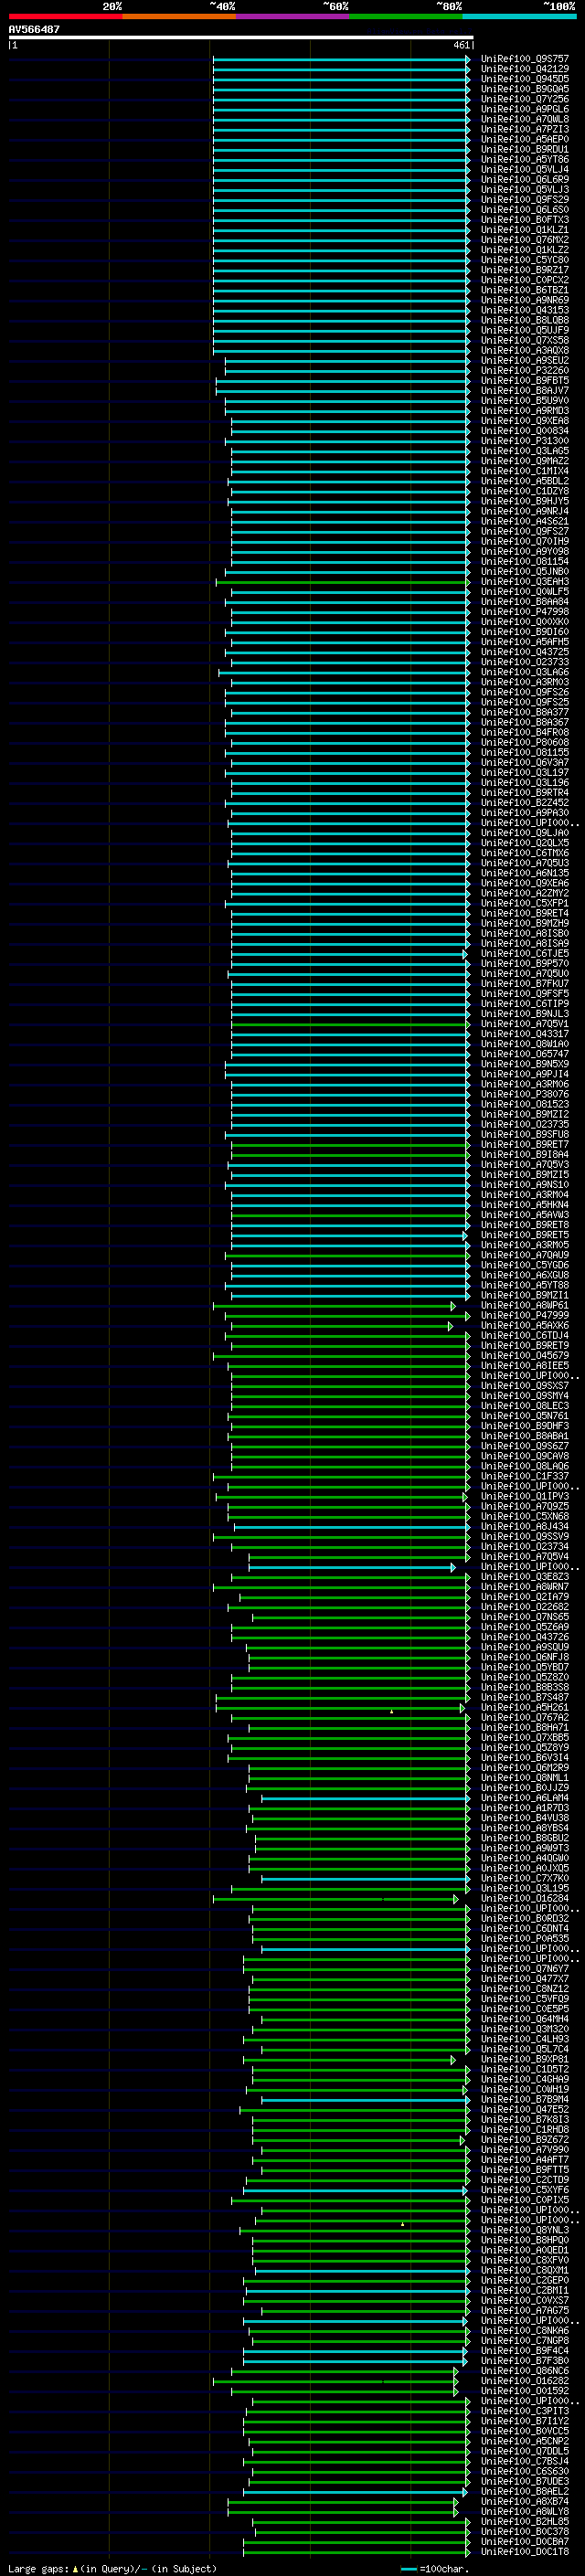Select hit UniRef100_A8WP61
This screenshot has height=2576, width=585.
pos(525,1305)
